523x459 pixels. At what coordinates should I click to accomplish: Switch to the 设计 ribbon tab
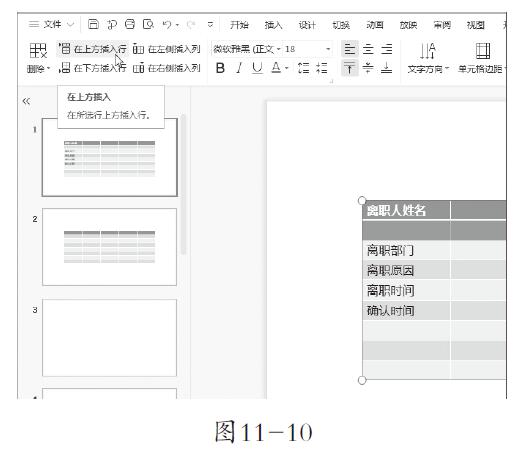[307, 25]
